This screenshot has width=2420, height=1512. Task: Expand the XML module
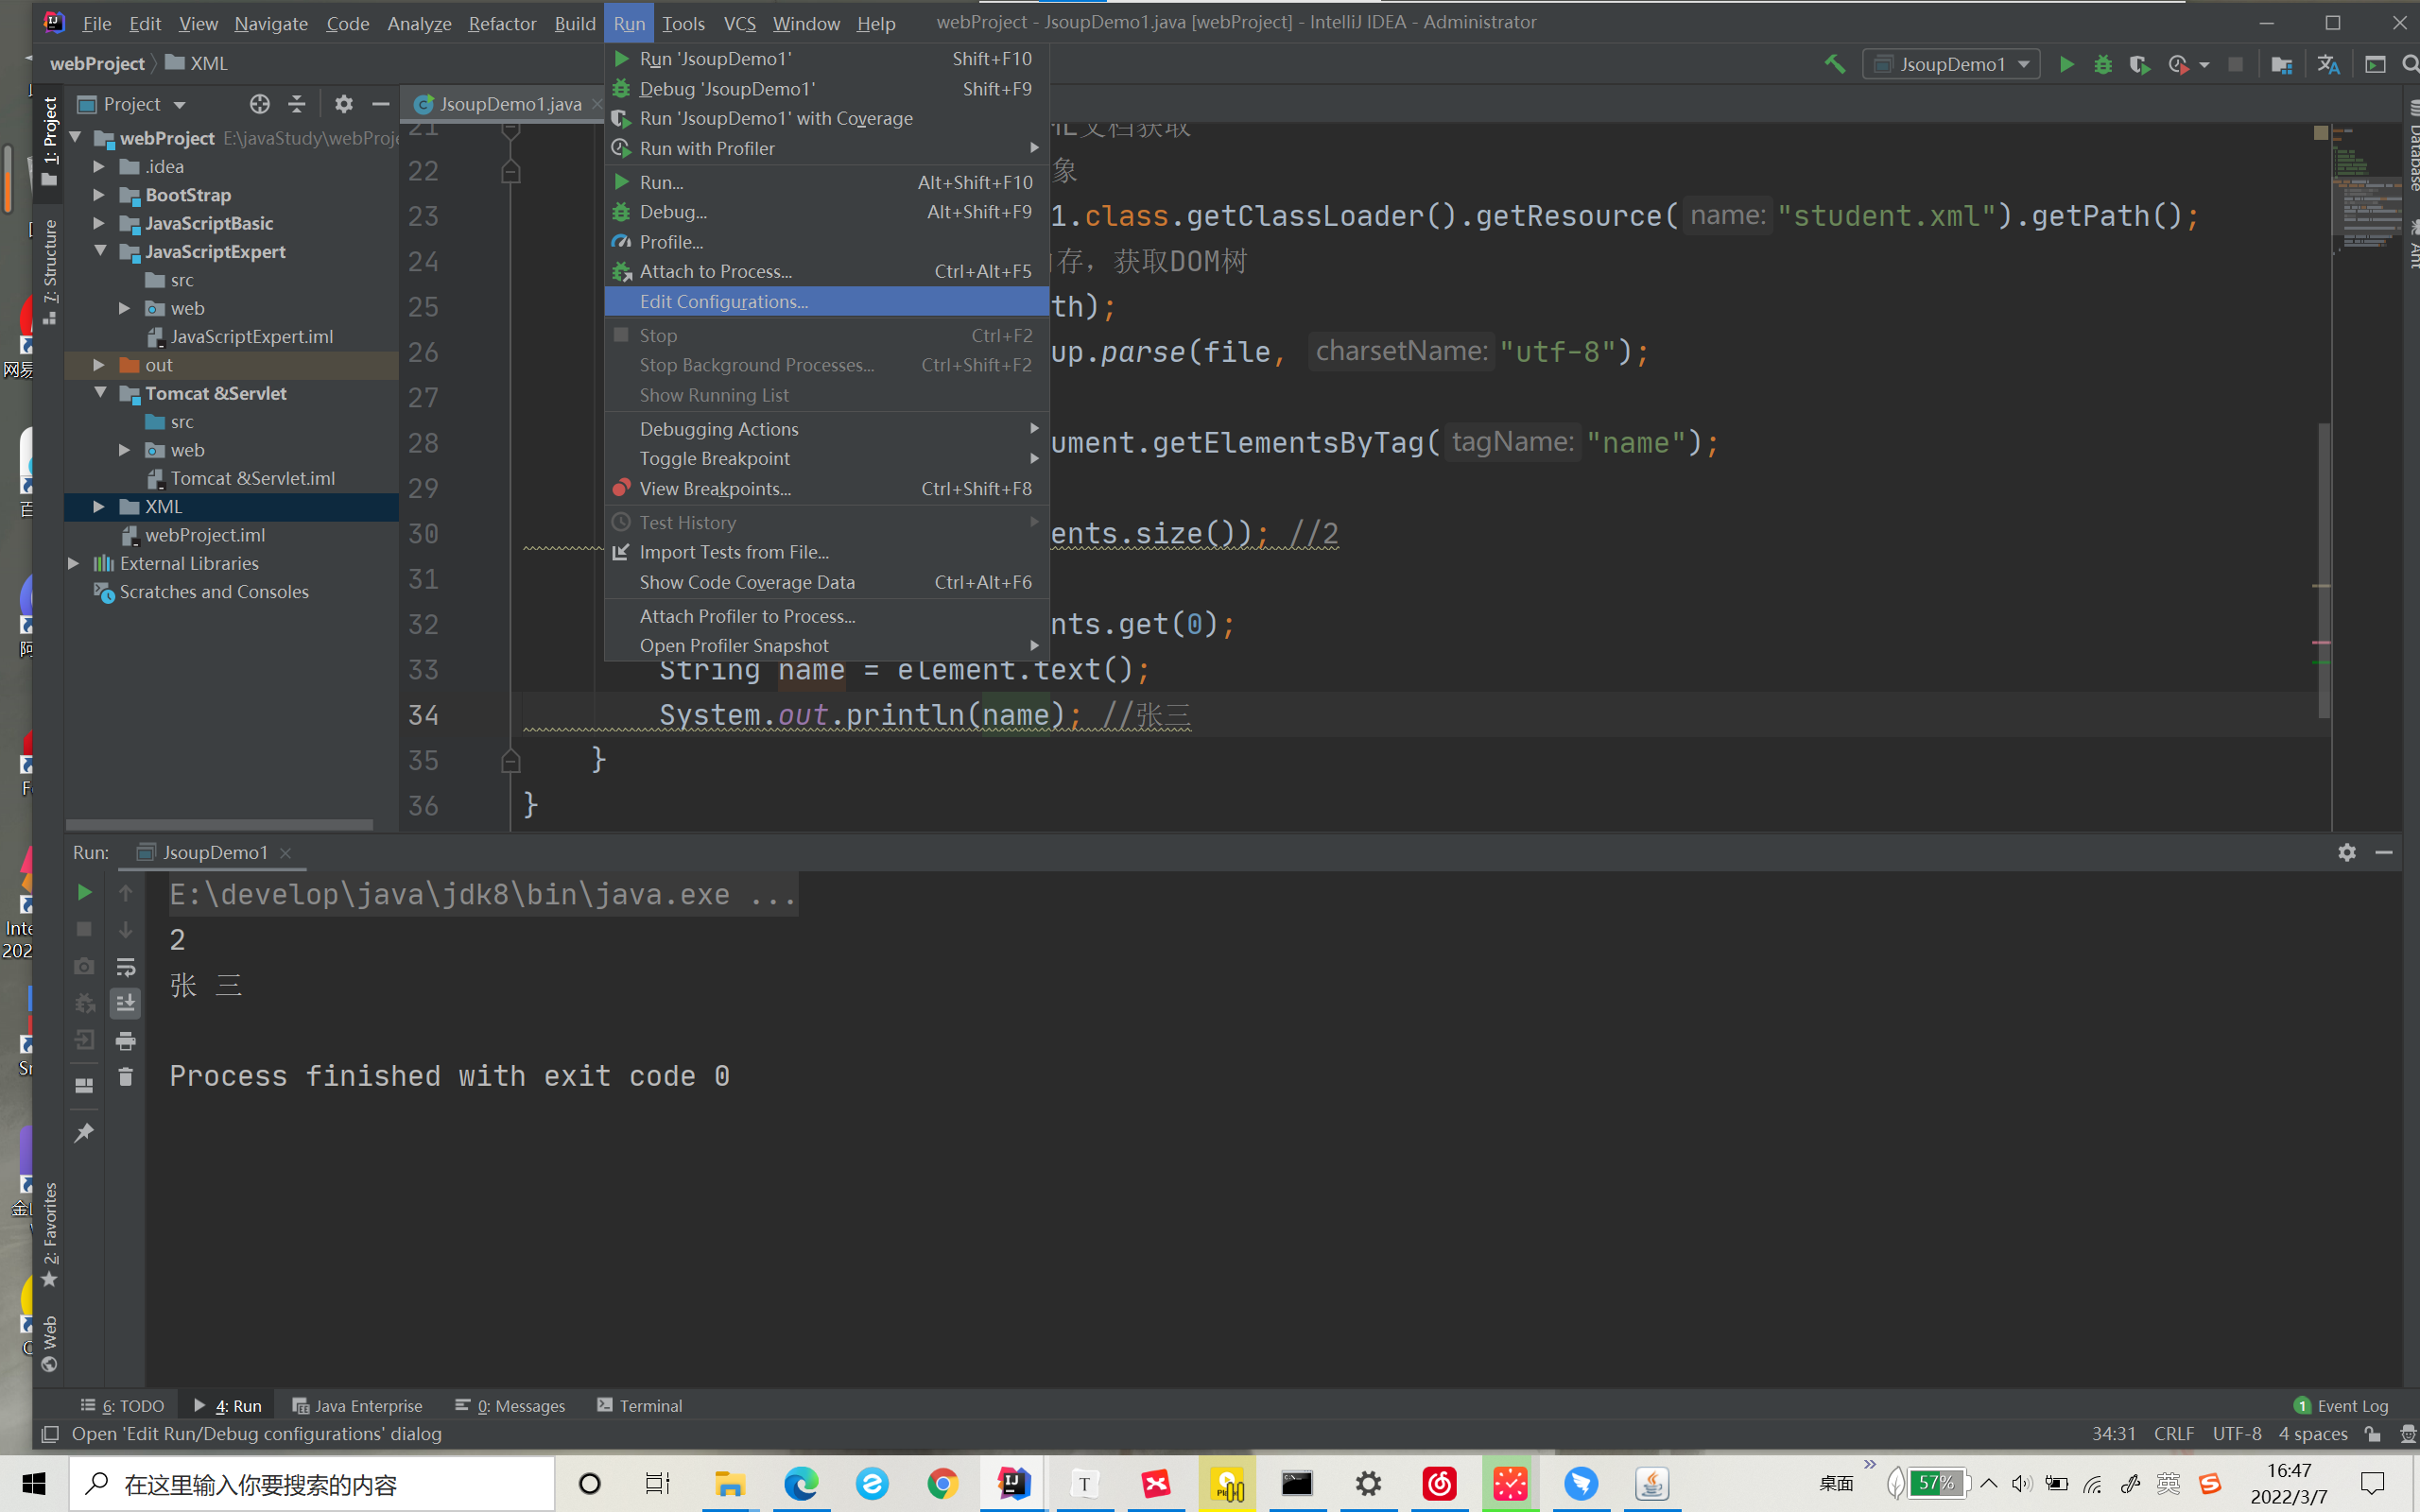pos(99,507)
